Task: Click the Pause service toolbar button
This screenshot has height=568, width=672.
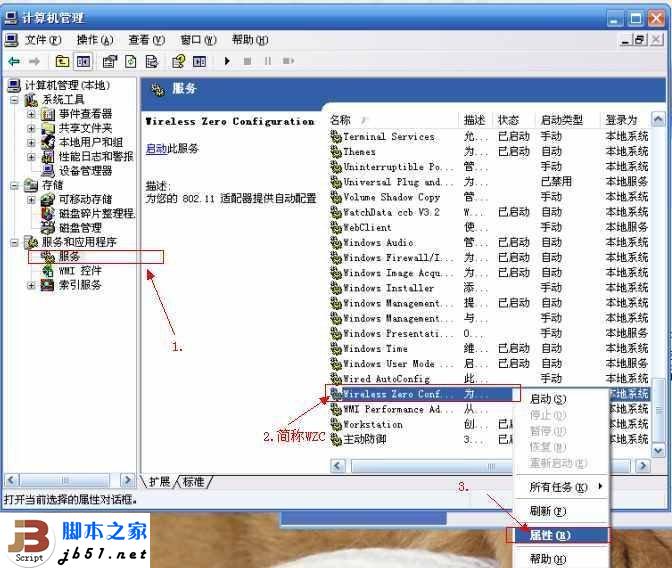Action: pos(268,61)
